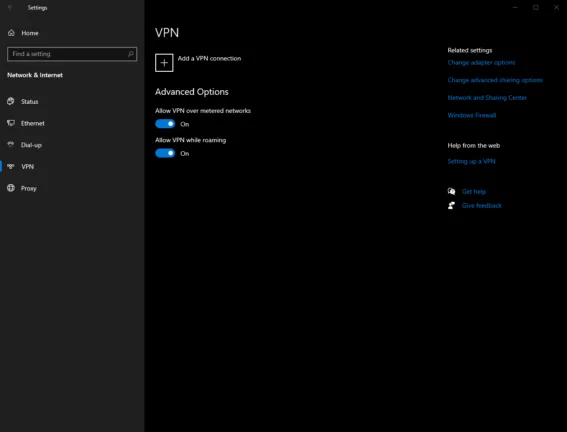This screenshot has height=432, width=567.
Task: Focus the Find a setting search box
Action: [72, 54]
